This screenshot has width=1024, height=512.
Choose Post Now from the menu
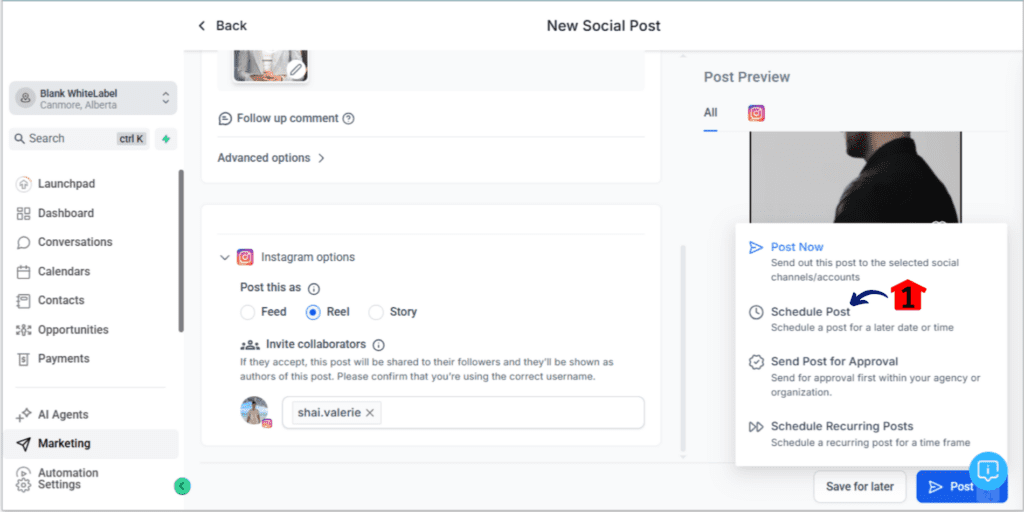[871, 261]
